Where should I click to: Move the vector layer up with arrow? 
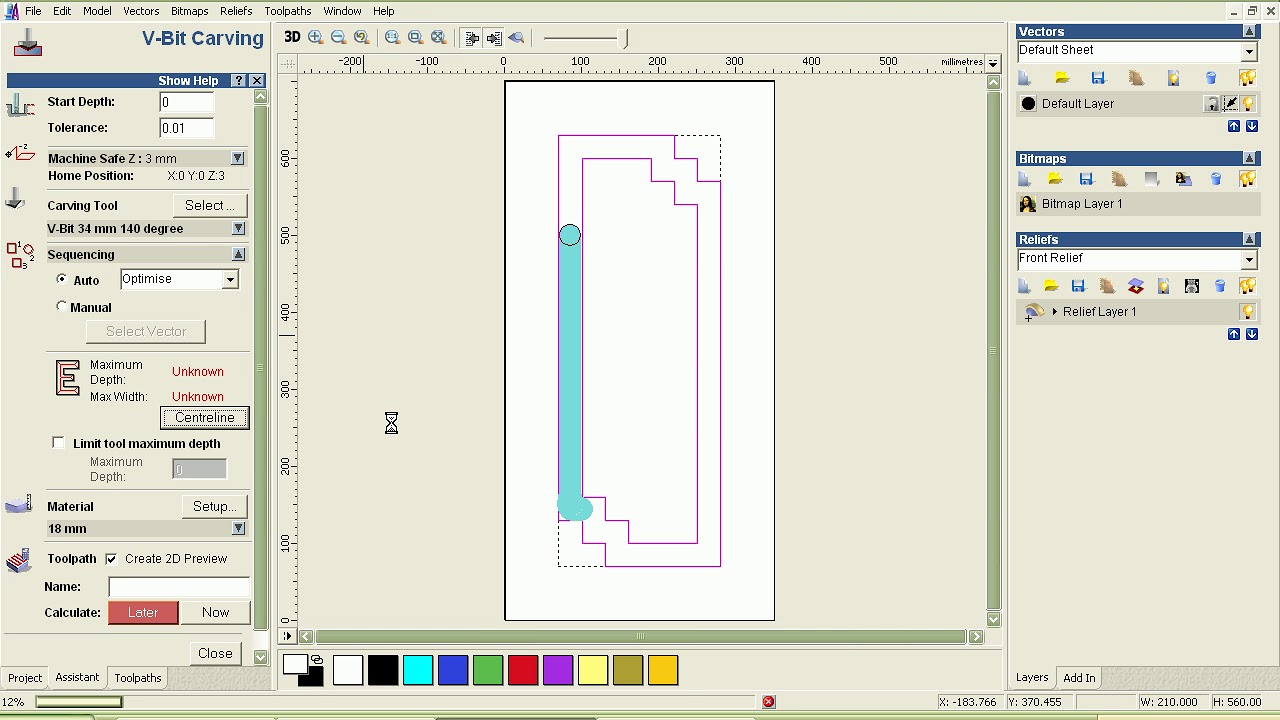[x=1234, y=126]
